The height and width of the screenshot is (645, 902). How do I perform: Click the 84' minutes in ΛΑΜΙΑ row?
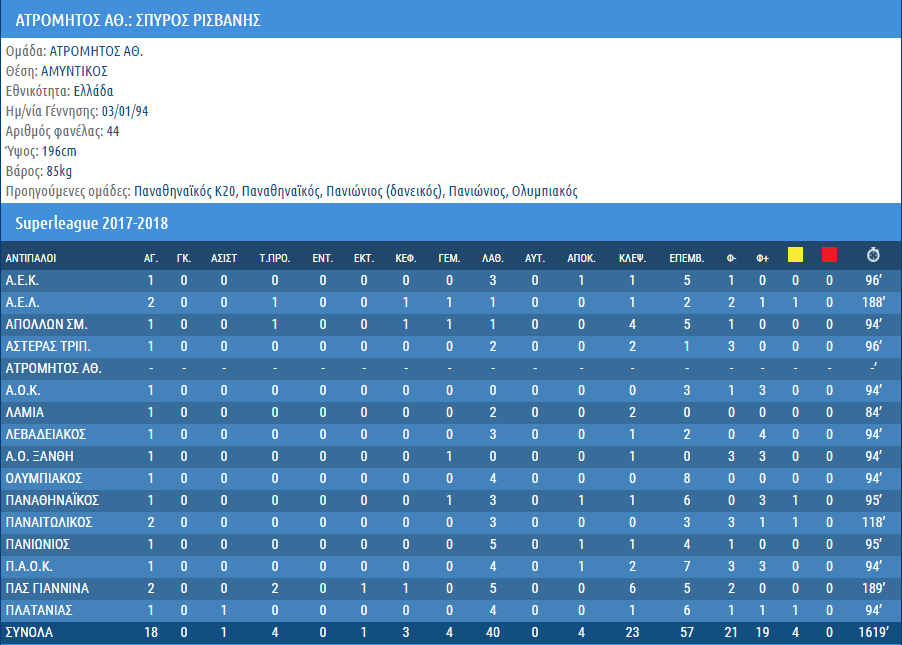click(873, 412)
